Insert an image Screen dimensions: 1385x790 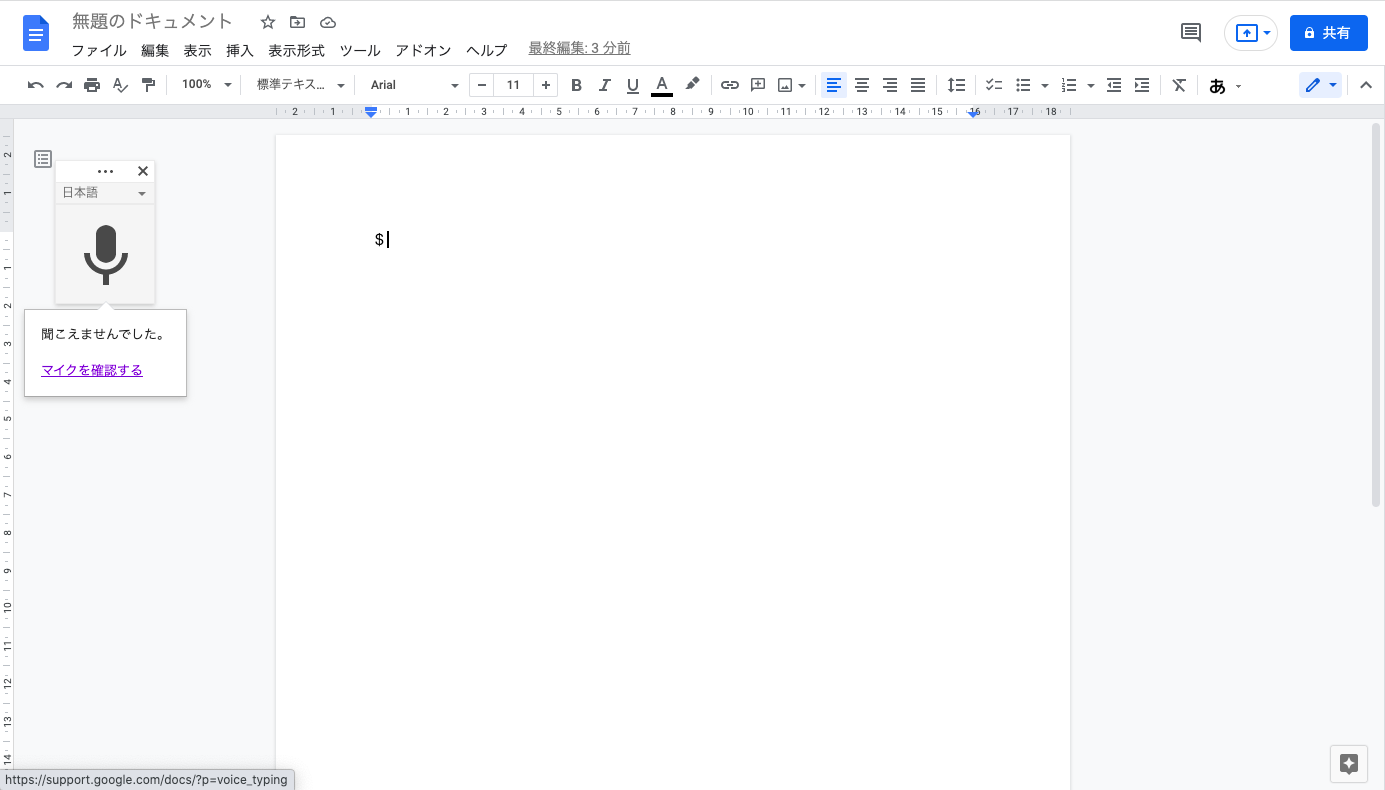(786, 85)
